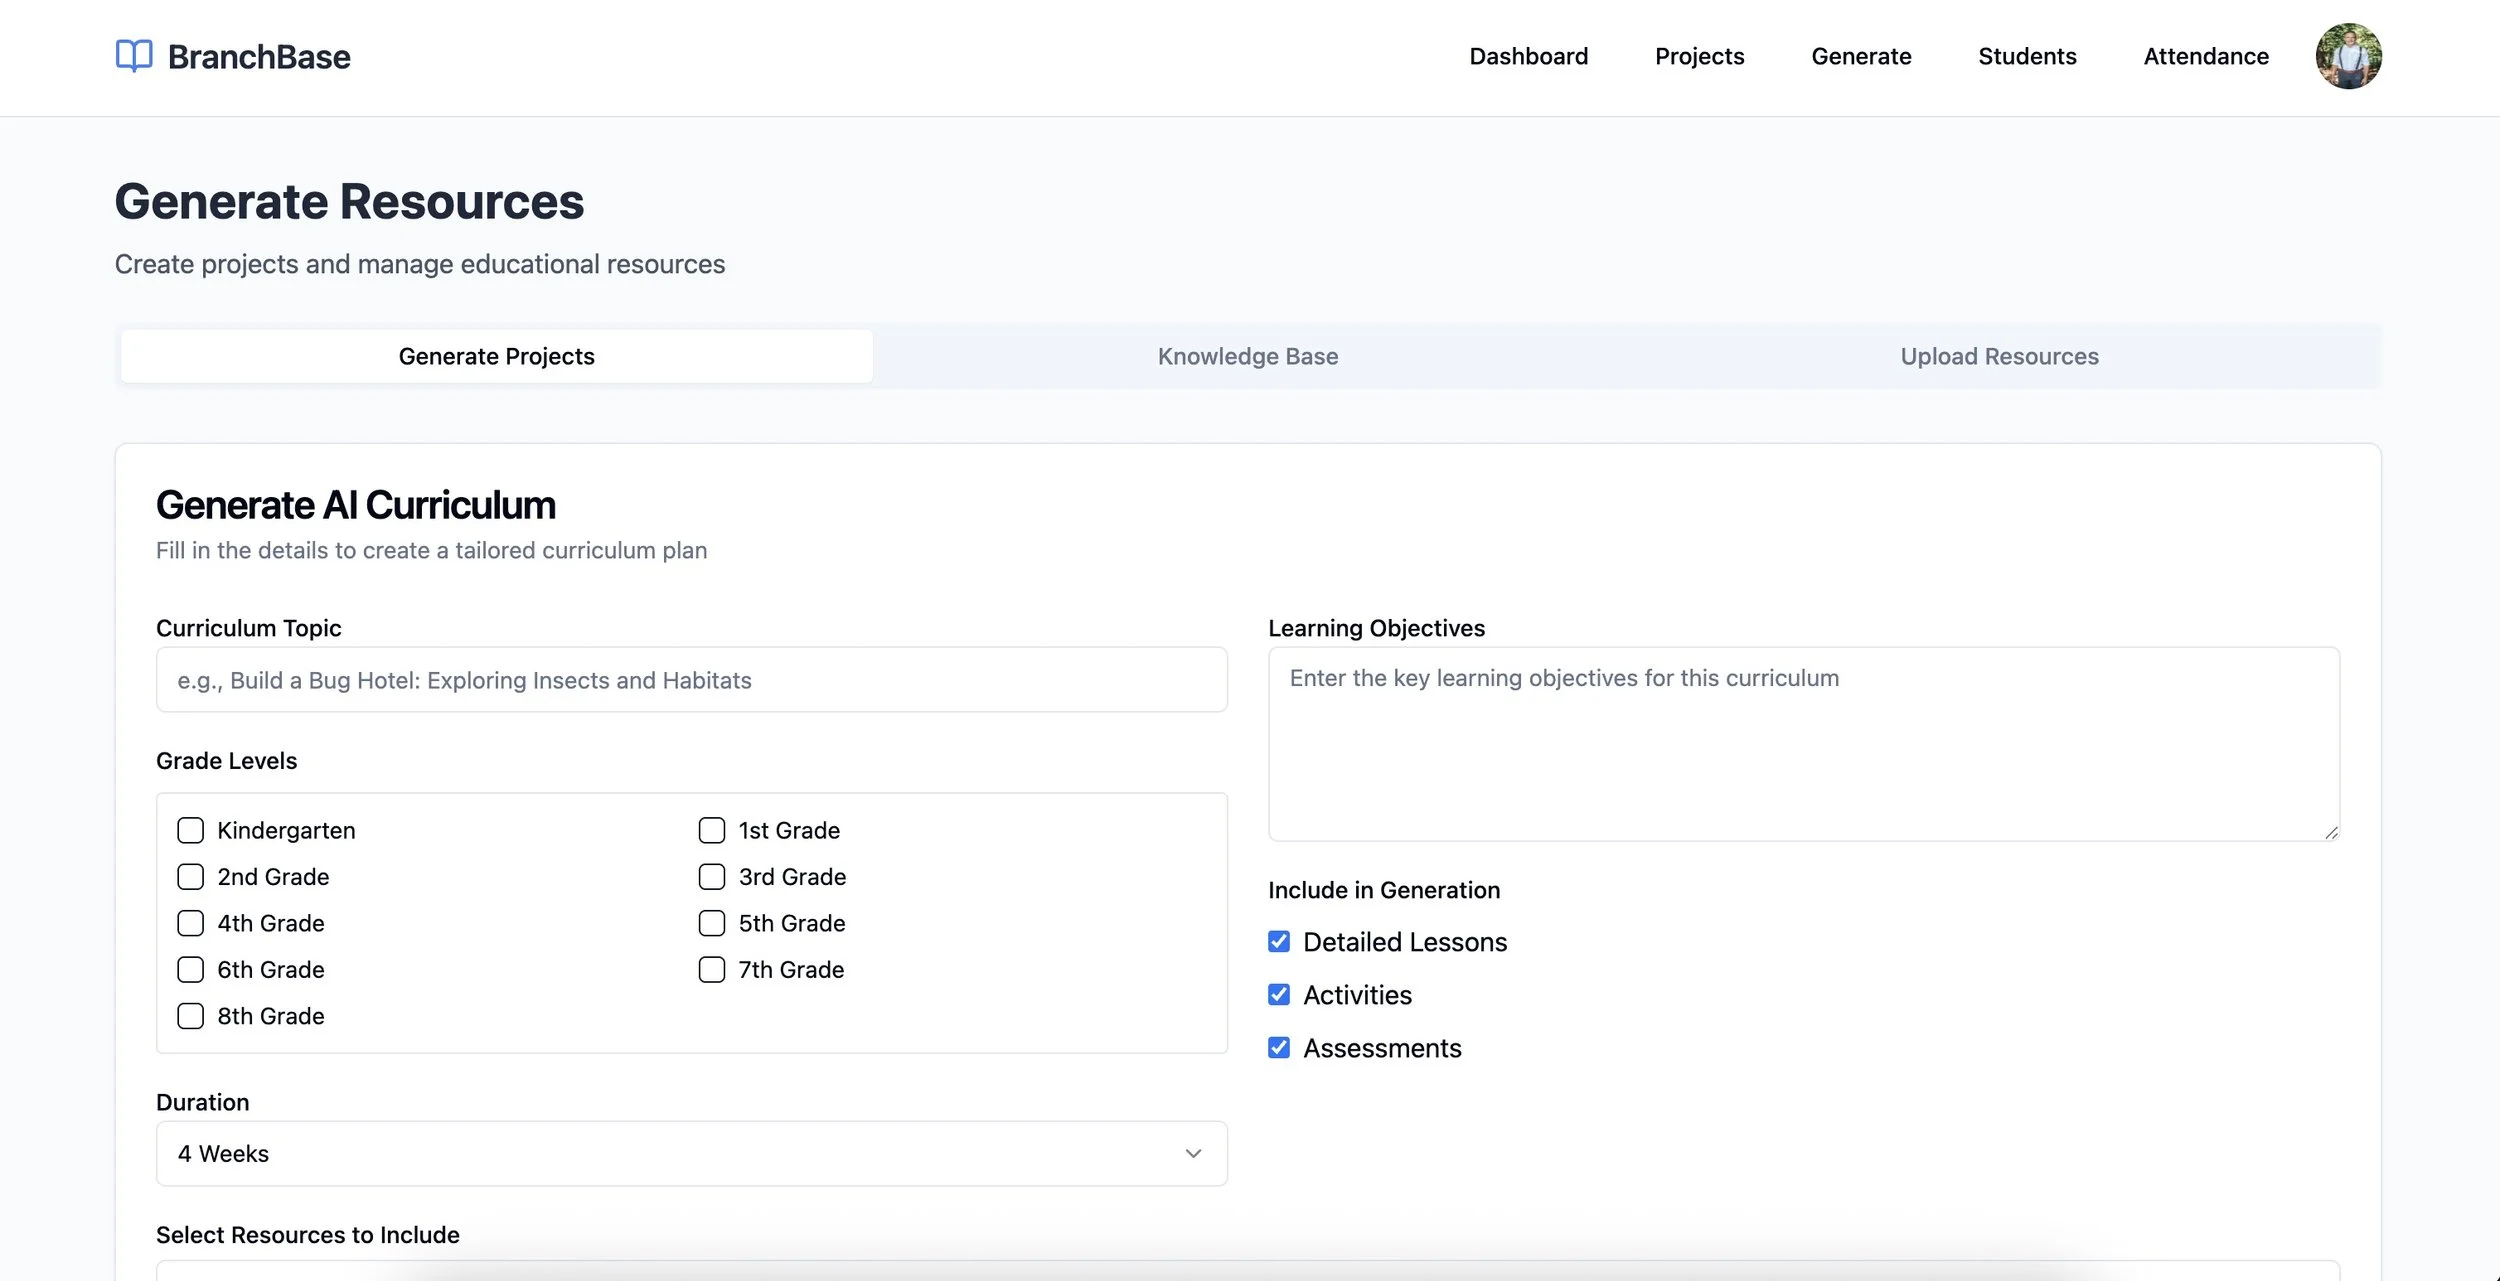Viewport: 2500px width, 1281px height.
Task: Enable the 8th Grade checkbox
Action: tap(190, 1016)
